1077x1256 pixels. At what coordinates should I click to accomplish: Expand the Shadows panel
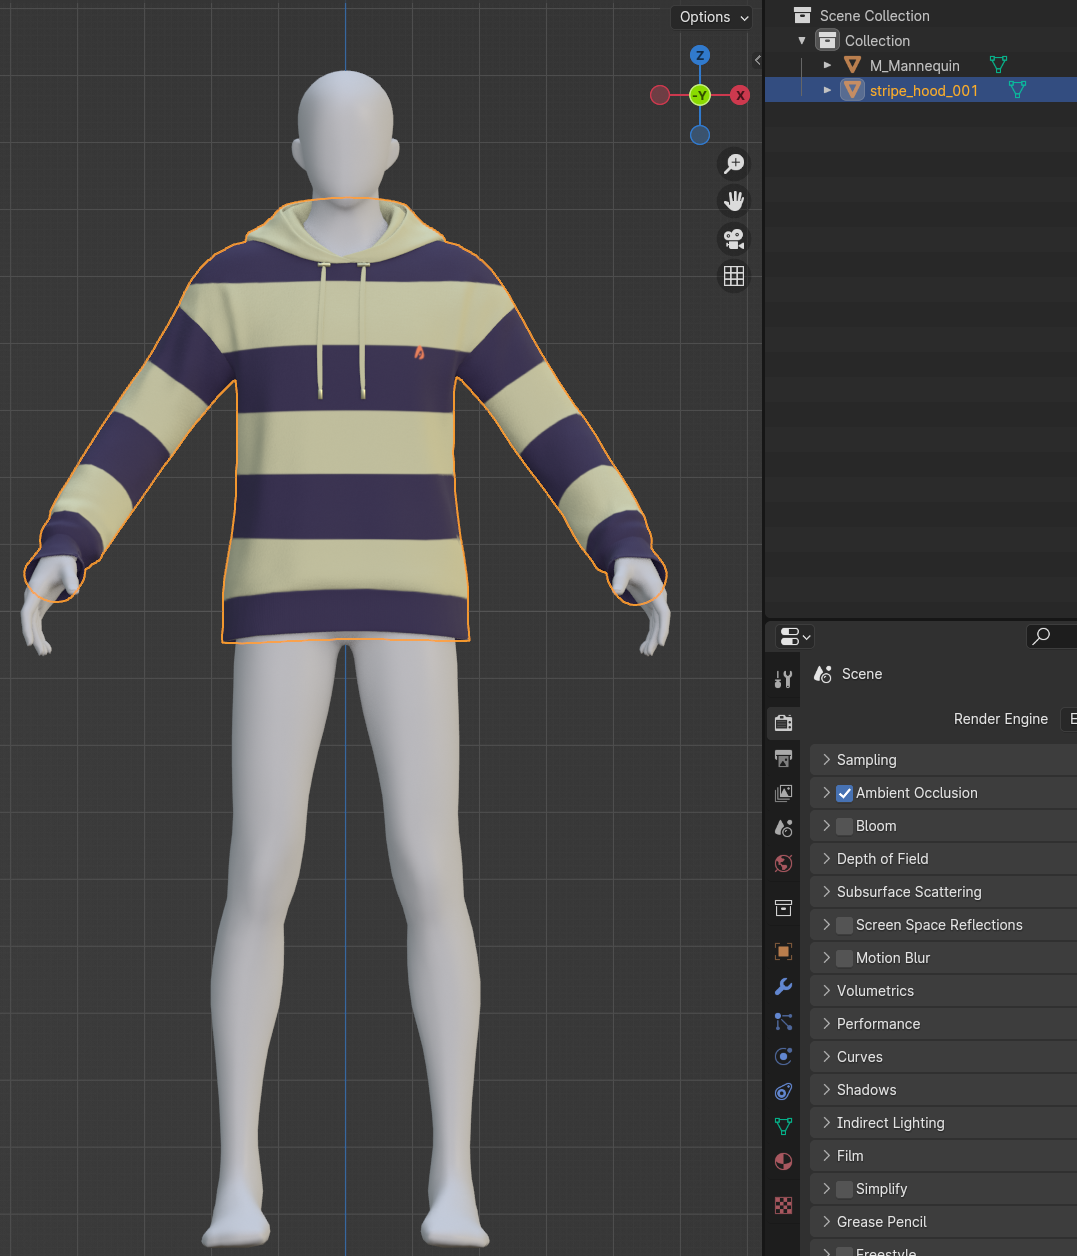point(866,1090)
